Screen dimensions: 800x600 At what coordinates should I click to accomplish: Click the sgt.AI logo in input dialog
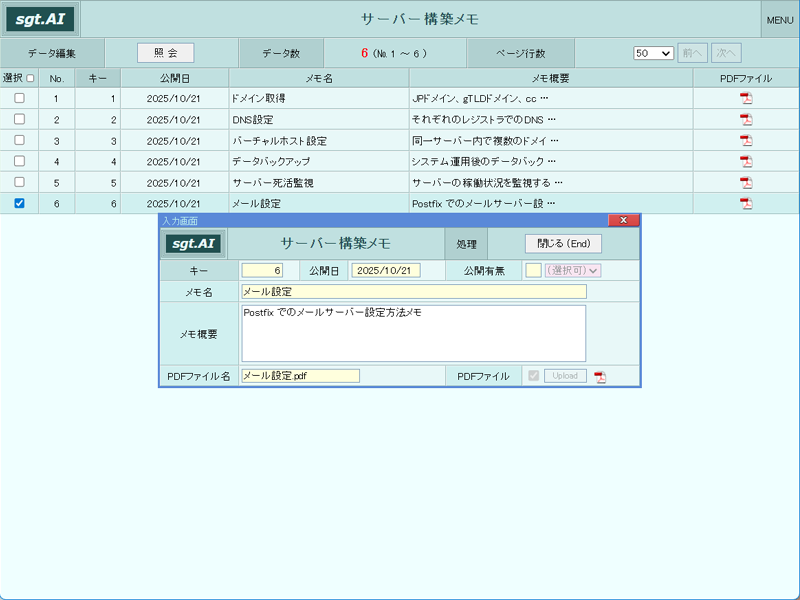[x=193, y=243]
